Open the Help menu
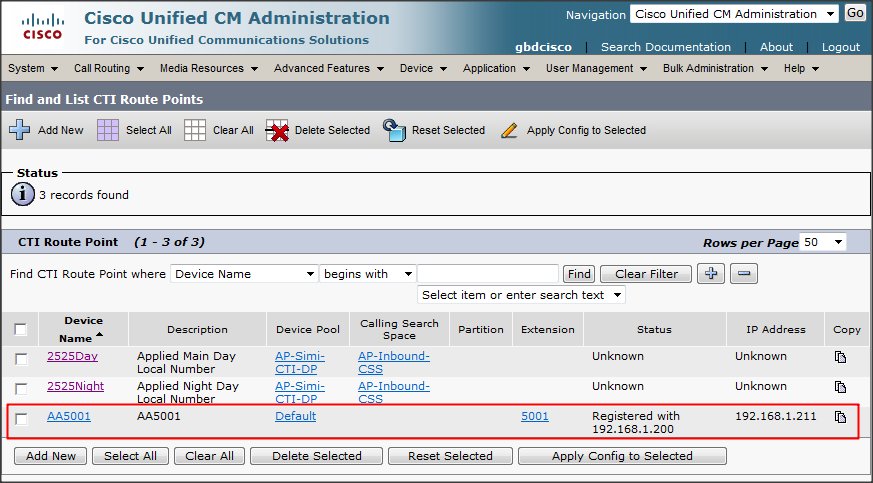873x483 pixels. [x=801, y=68]
